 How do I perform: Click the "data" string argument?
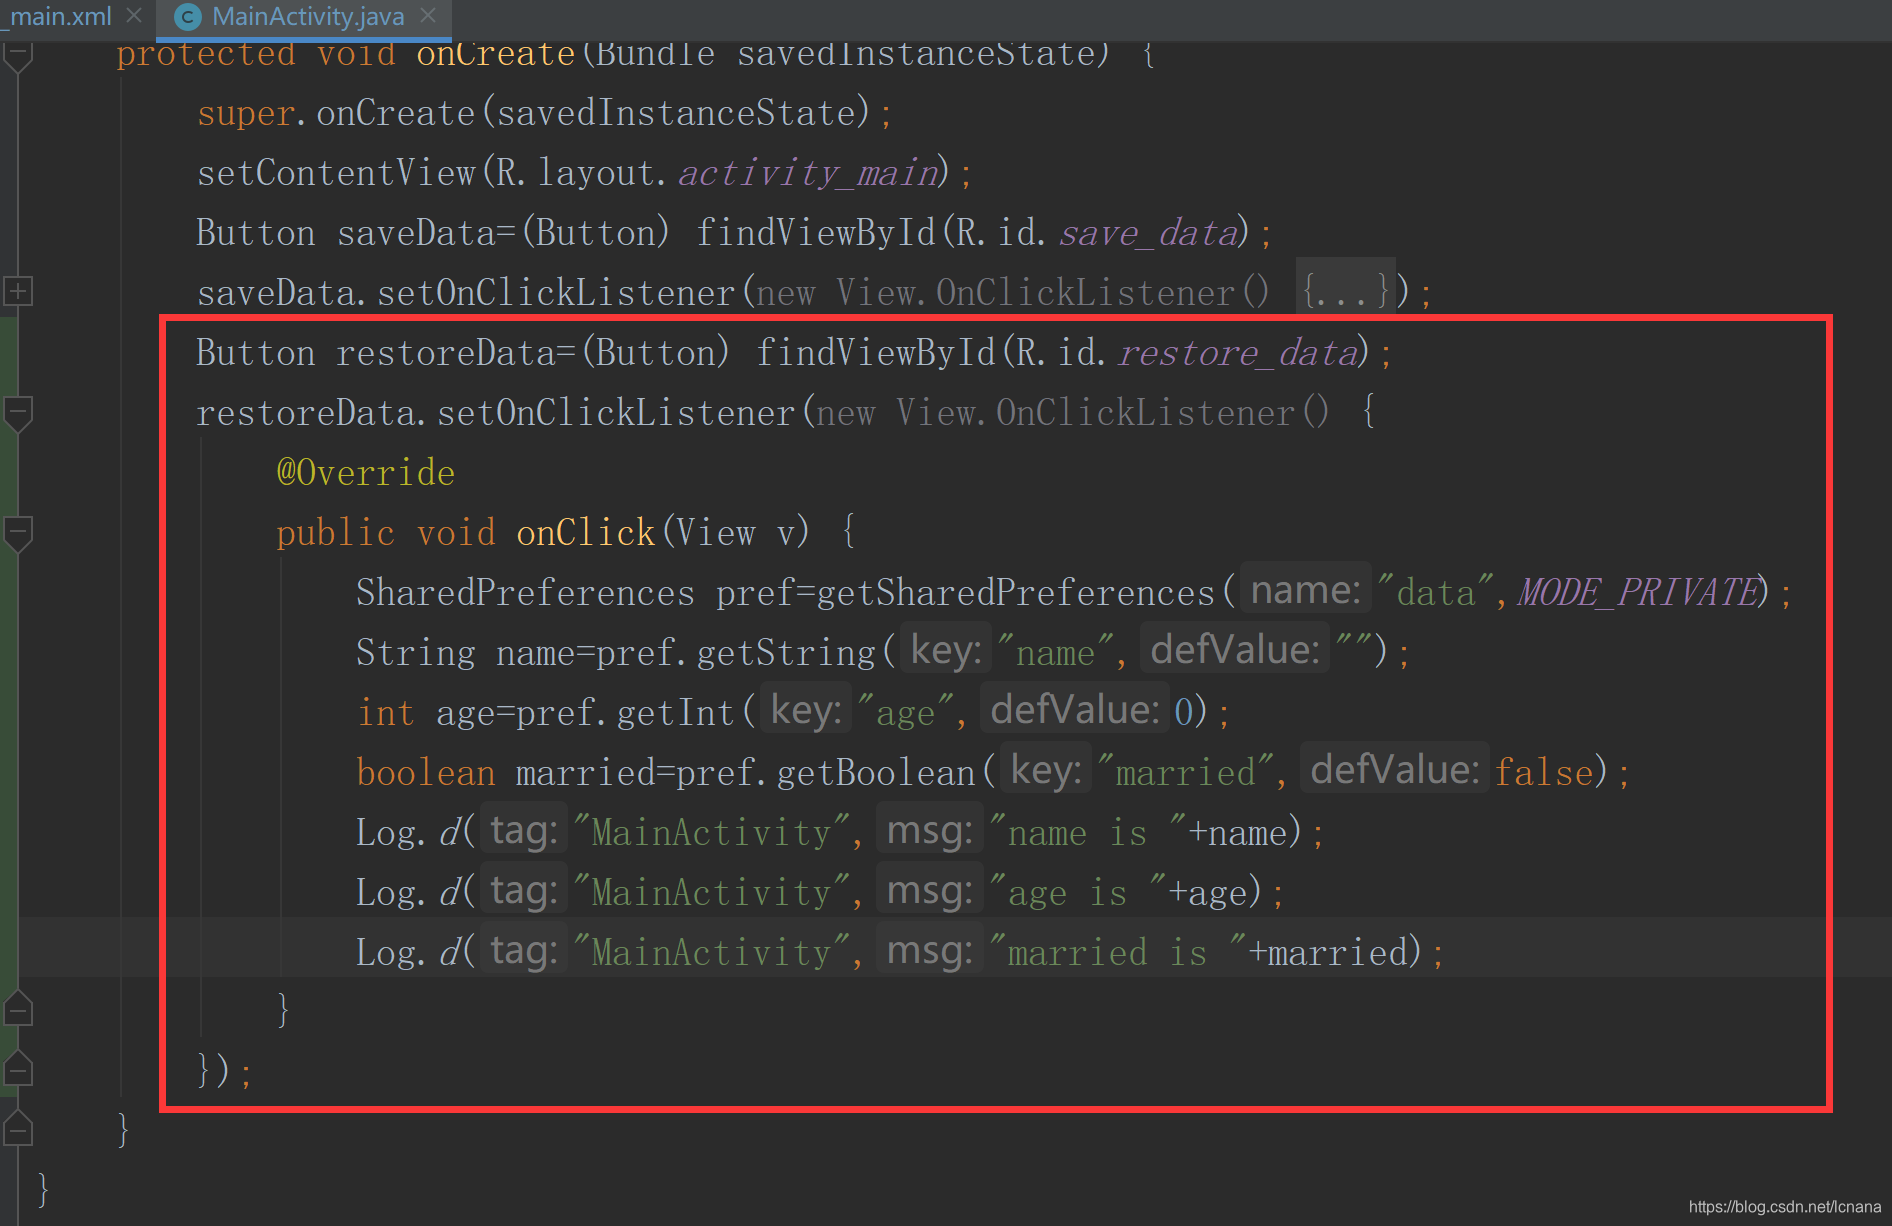(1436, 592)
